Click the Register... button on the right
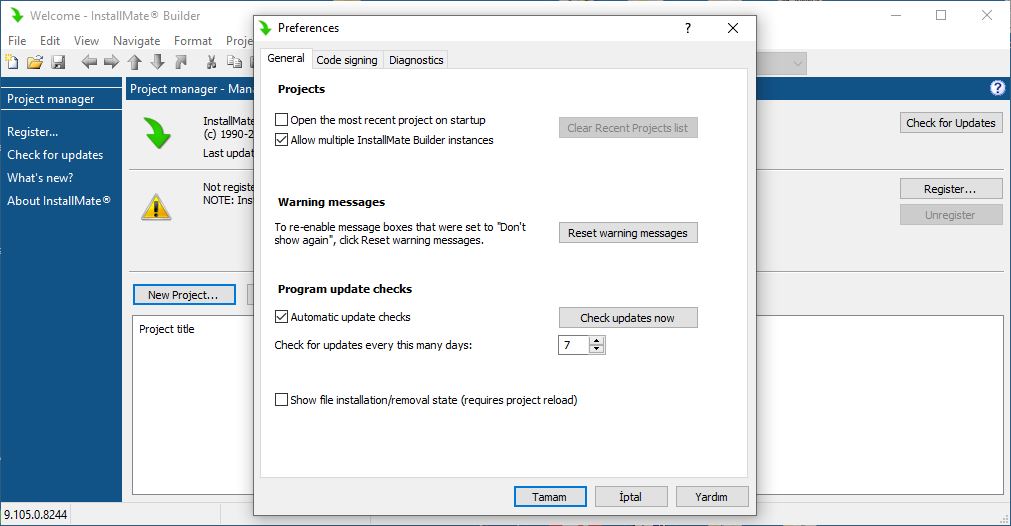 951,189
